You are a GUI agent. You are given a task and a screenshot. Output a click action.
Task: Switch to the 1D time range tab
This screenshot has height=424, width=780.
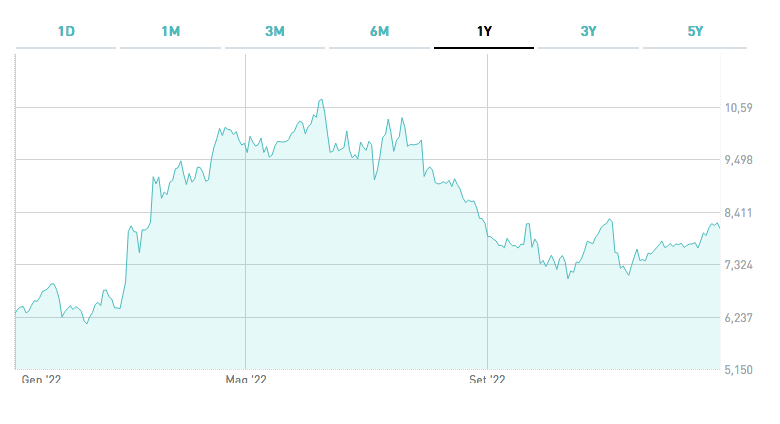coord(66,31)
